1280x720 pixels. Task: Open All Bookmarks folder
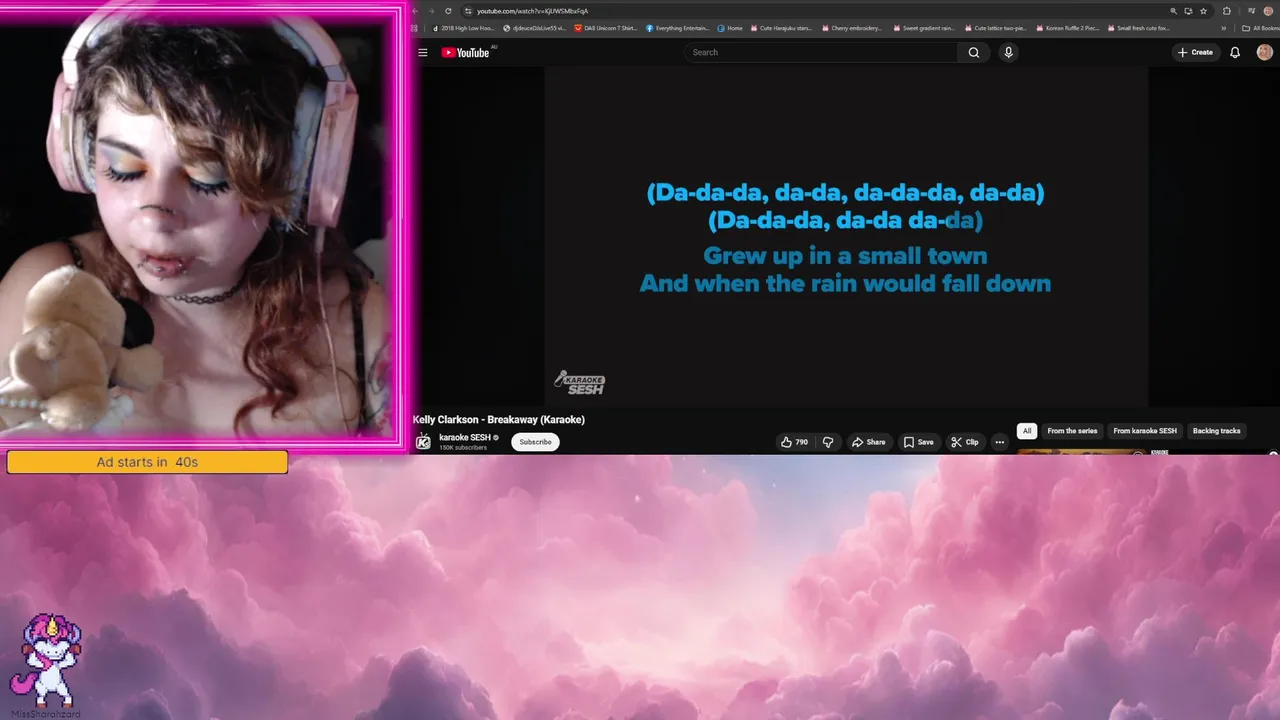click(x=1260, y=28)
